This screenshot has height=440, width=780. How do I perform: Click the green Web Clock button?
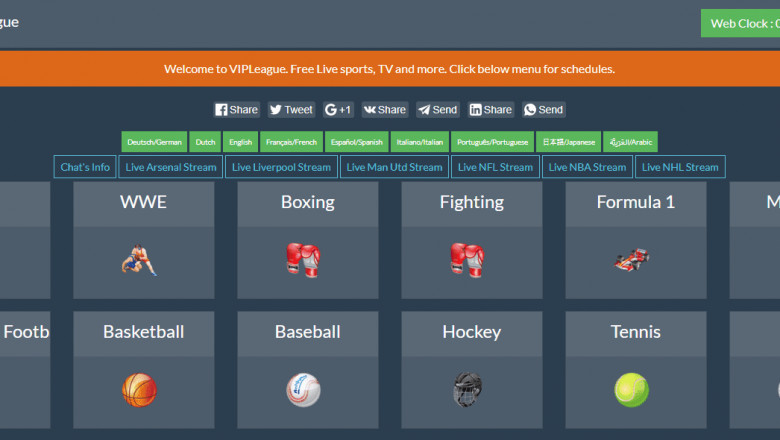point(741,23)
